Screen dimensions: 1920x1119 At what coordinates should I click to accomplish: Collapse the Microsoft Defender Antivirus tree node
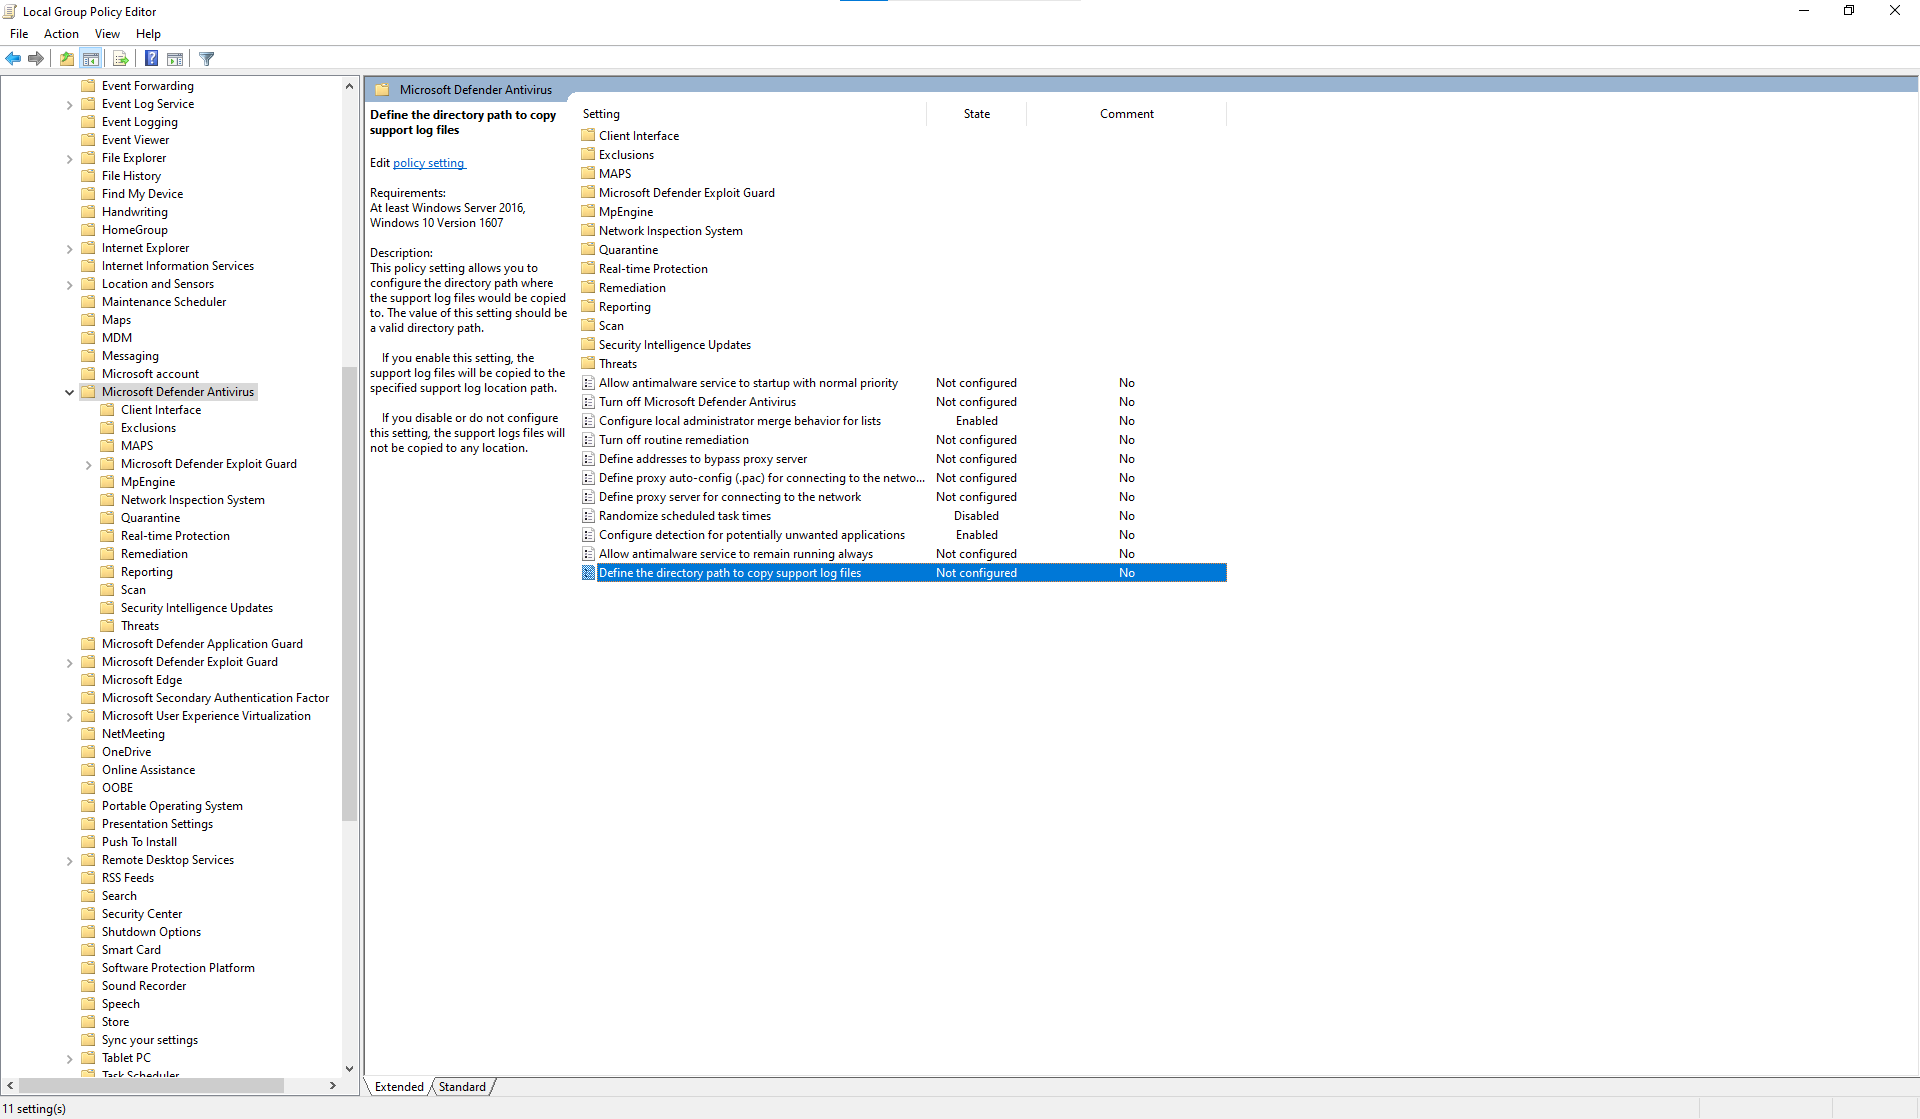click(69, 392)
